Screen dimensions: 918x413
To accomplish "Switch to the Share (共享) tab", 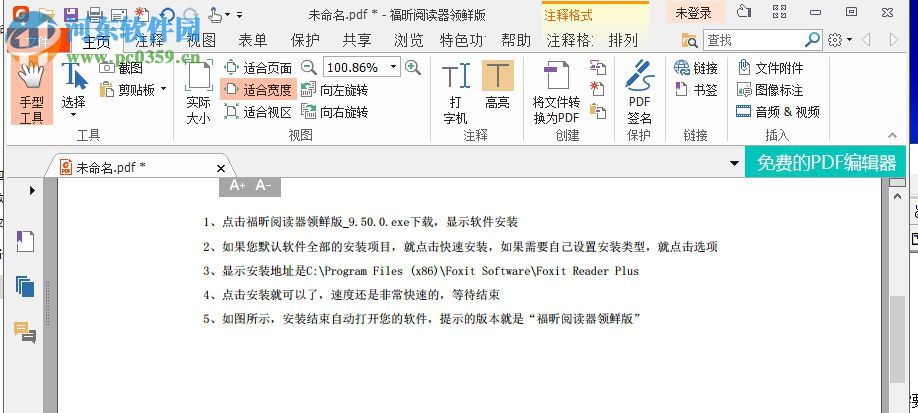I will point(357,40).
